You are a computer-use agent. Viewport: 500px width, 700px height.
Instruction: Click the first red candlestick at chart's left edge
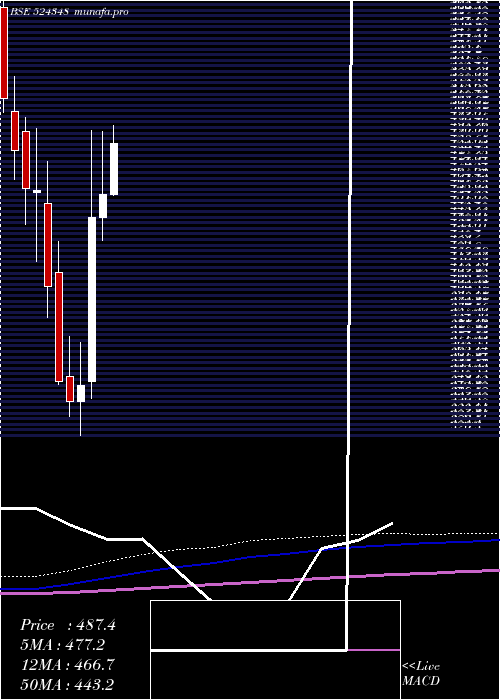[4, 53]
